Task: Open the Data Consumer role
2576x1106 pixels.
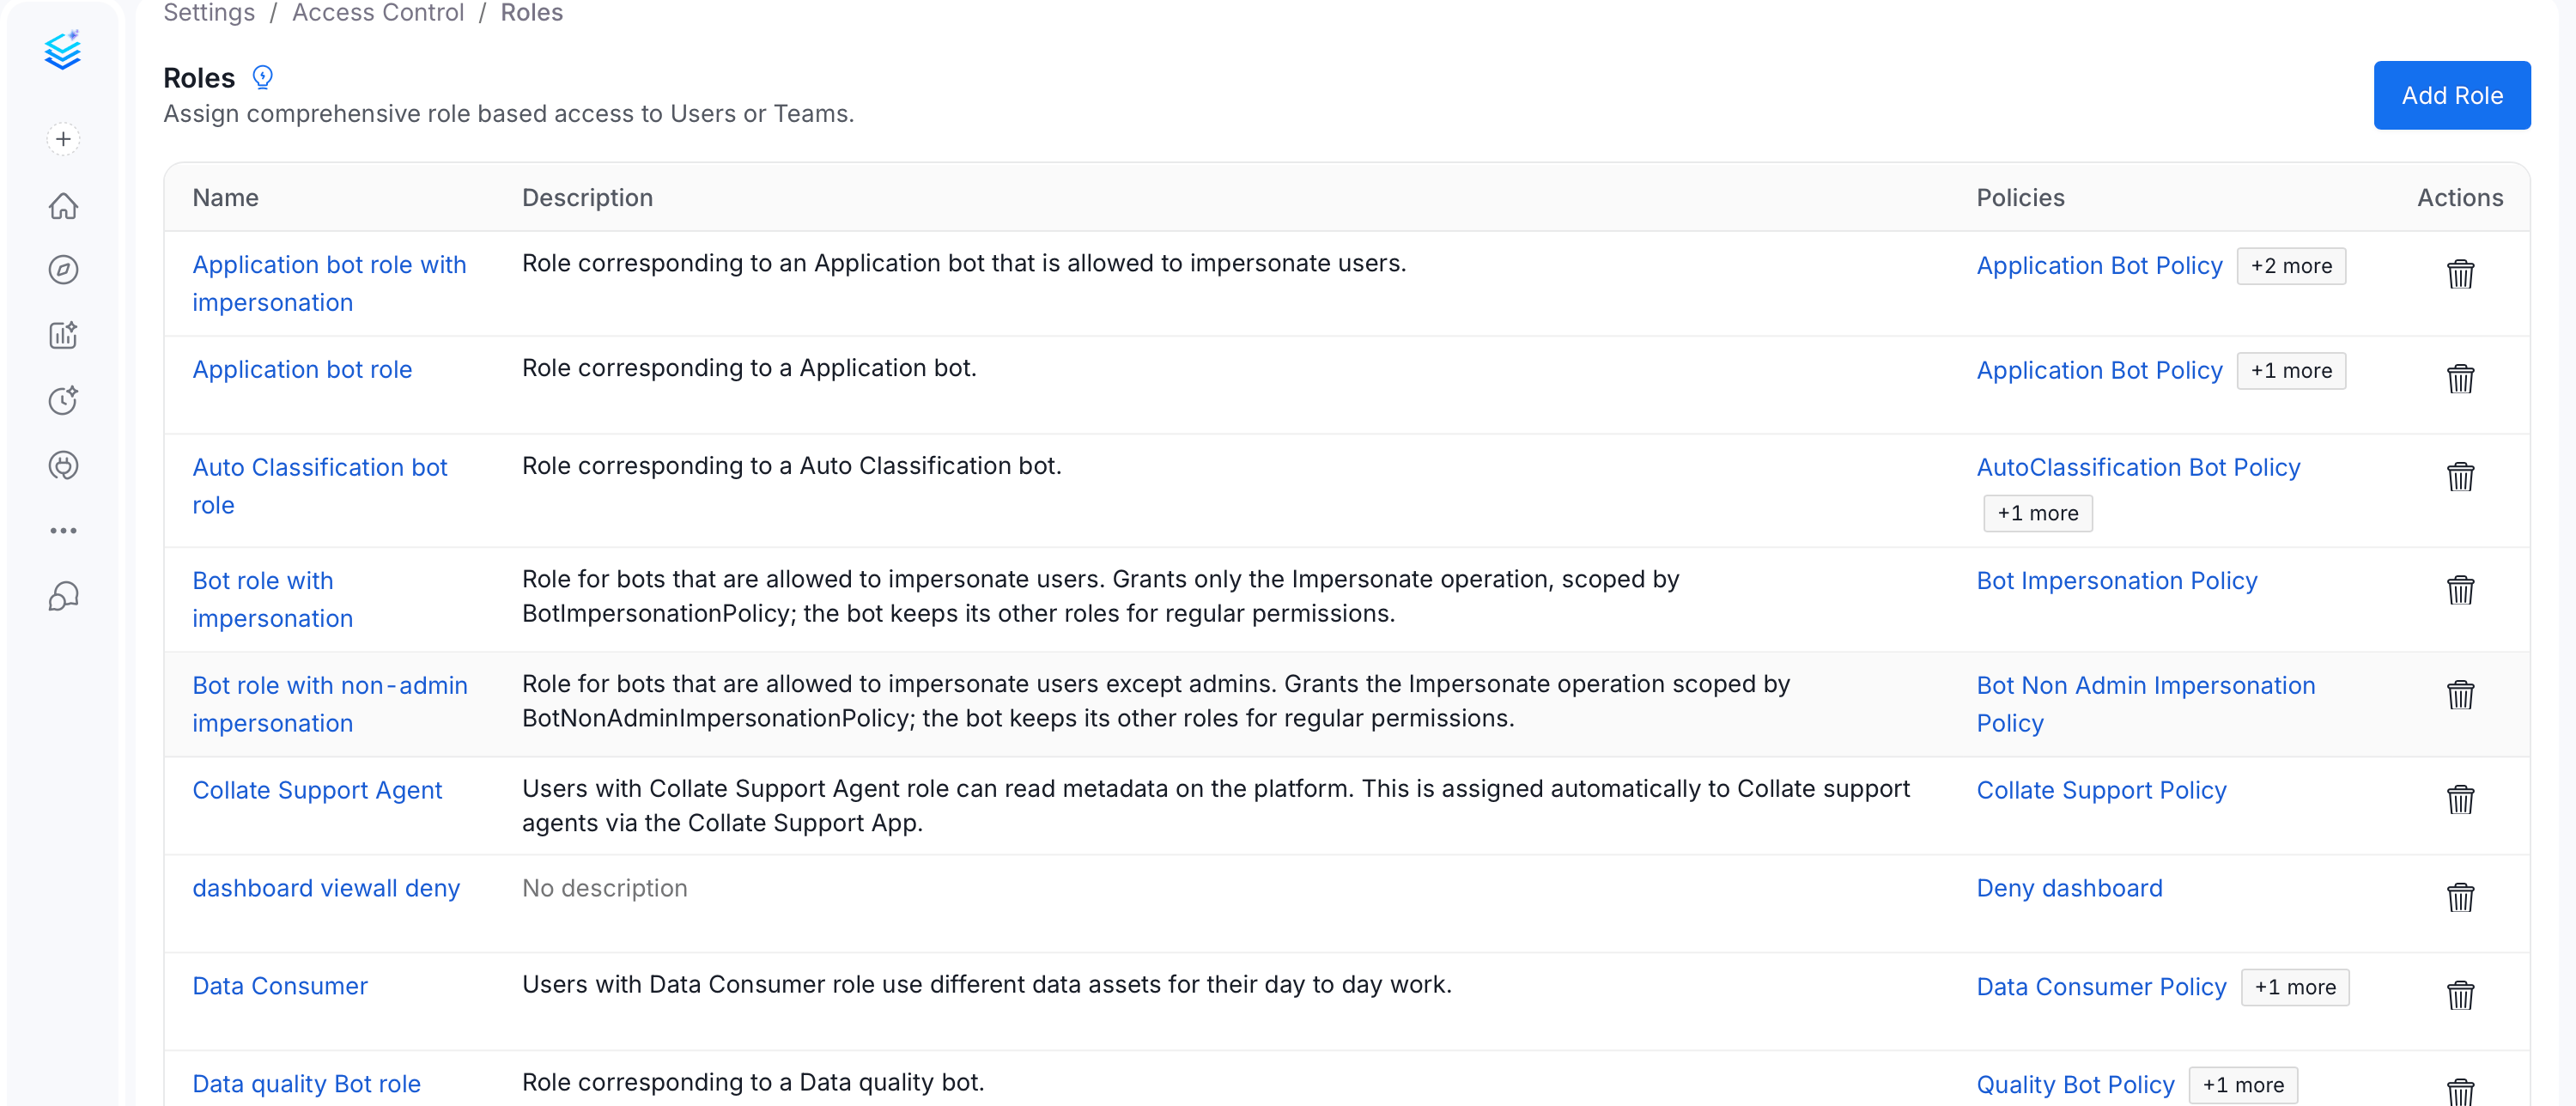Action: click(280, 987)
